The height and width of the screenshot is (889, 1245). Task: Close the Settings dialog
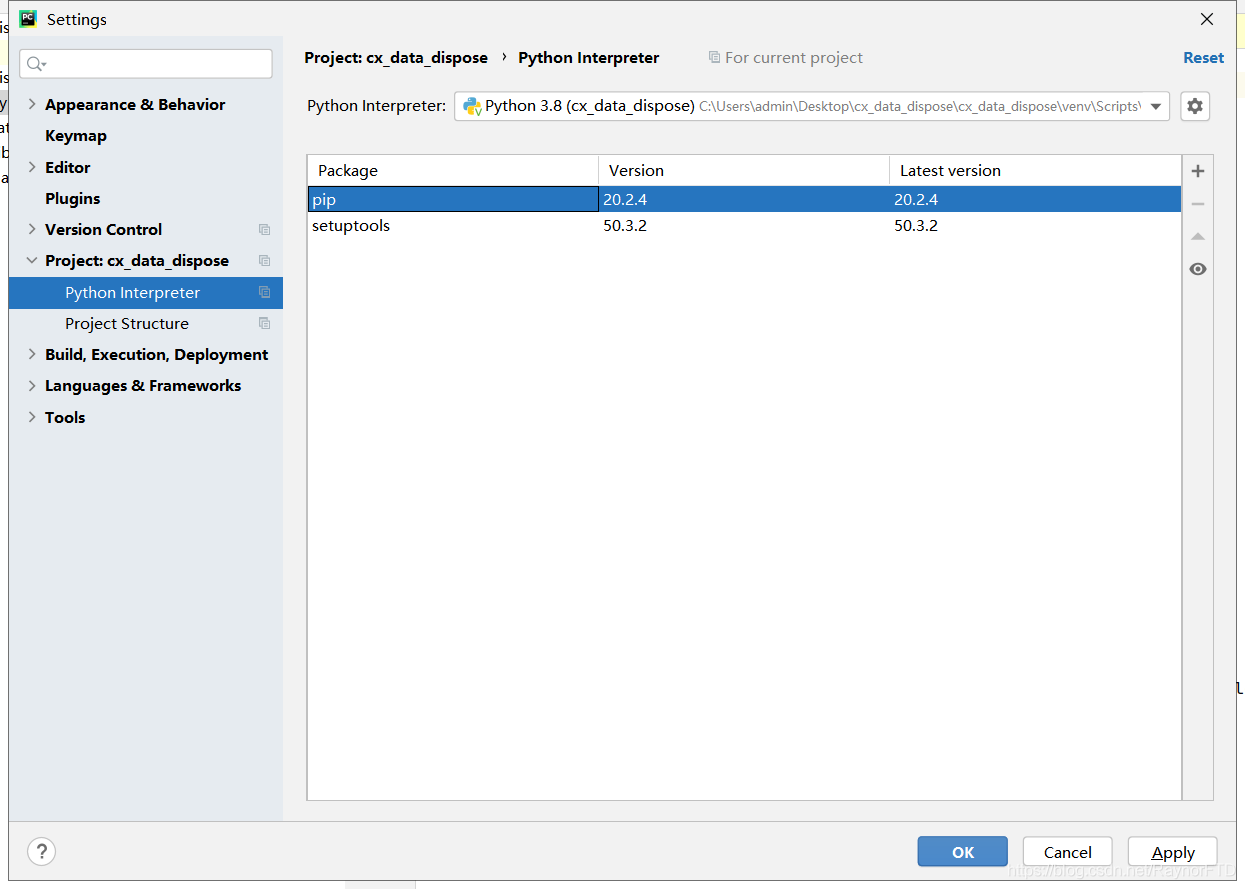1207,19
